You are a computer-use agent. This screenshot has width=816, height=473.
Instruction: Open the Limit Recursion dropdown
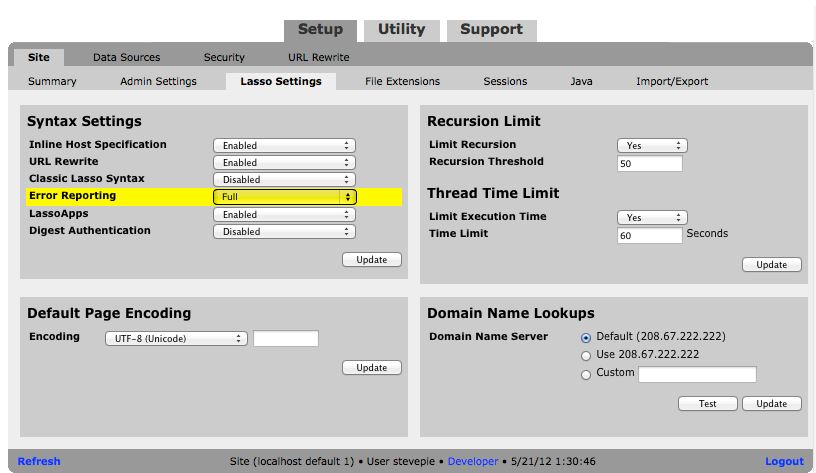click(x=651, y=146)
